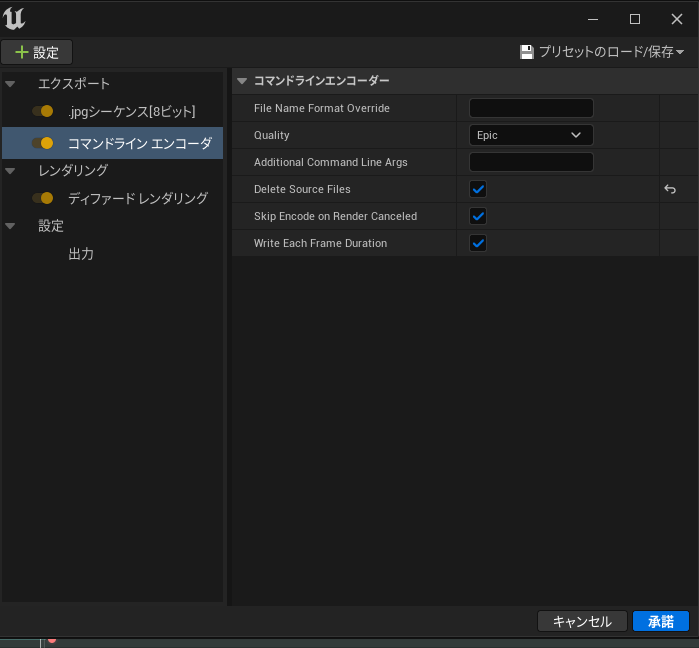
Task: Click the Unreal Engine logo icon
Action: coord(14,19)
